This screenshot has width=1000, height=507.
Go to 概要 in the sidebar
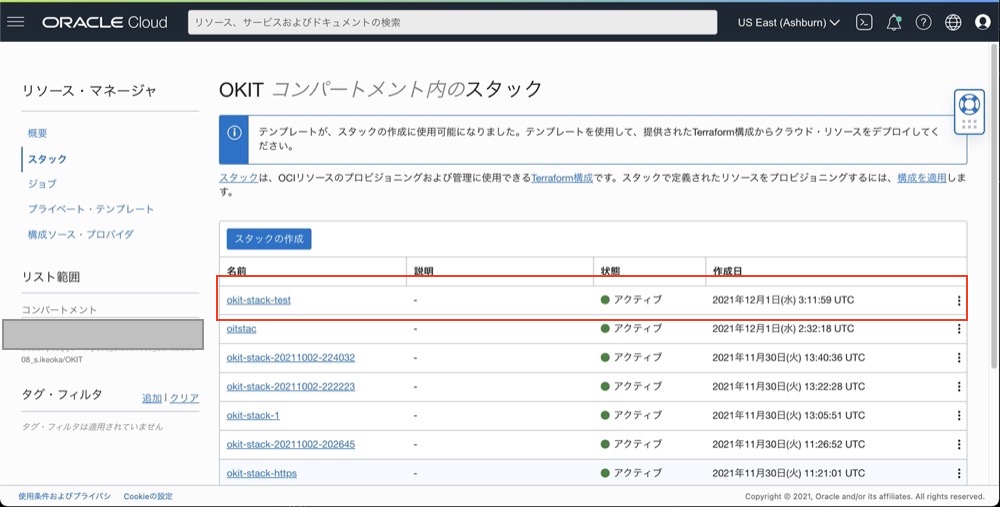tap(37, 133)
